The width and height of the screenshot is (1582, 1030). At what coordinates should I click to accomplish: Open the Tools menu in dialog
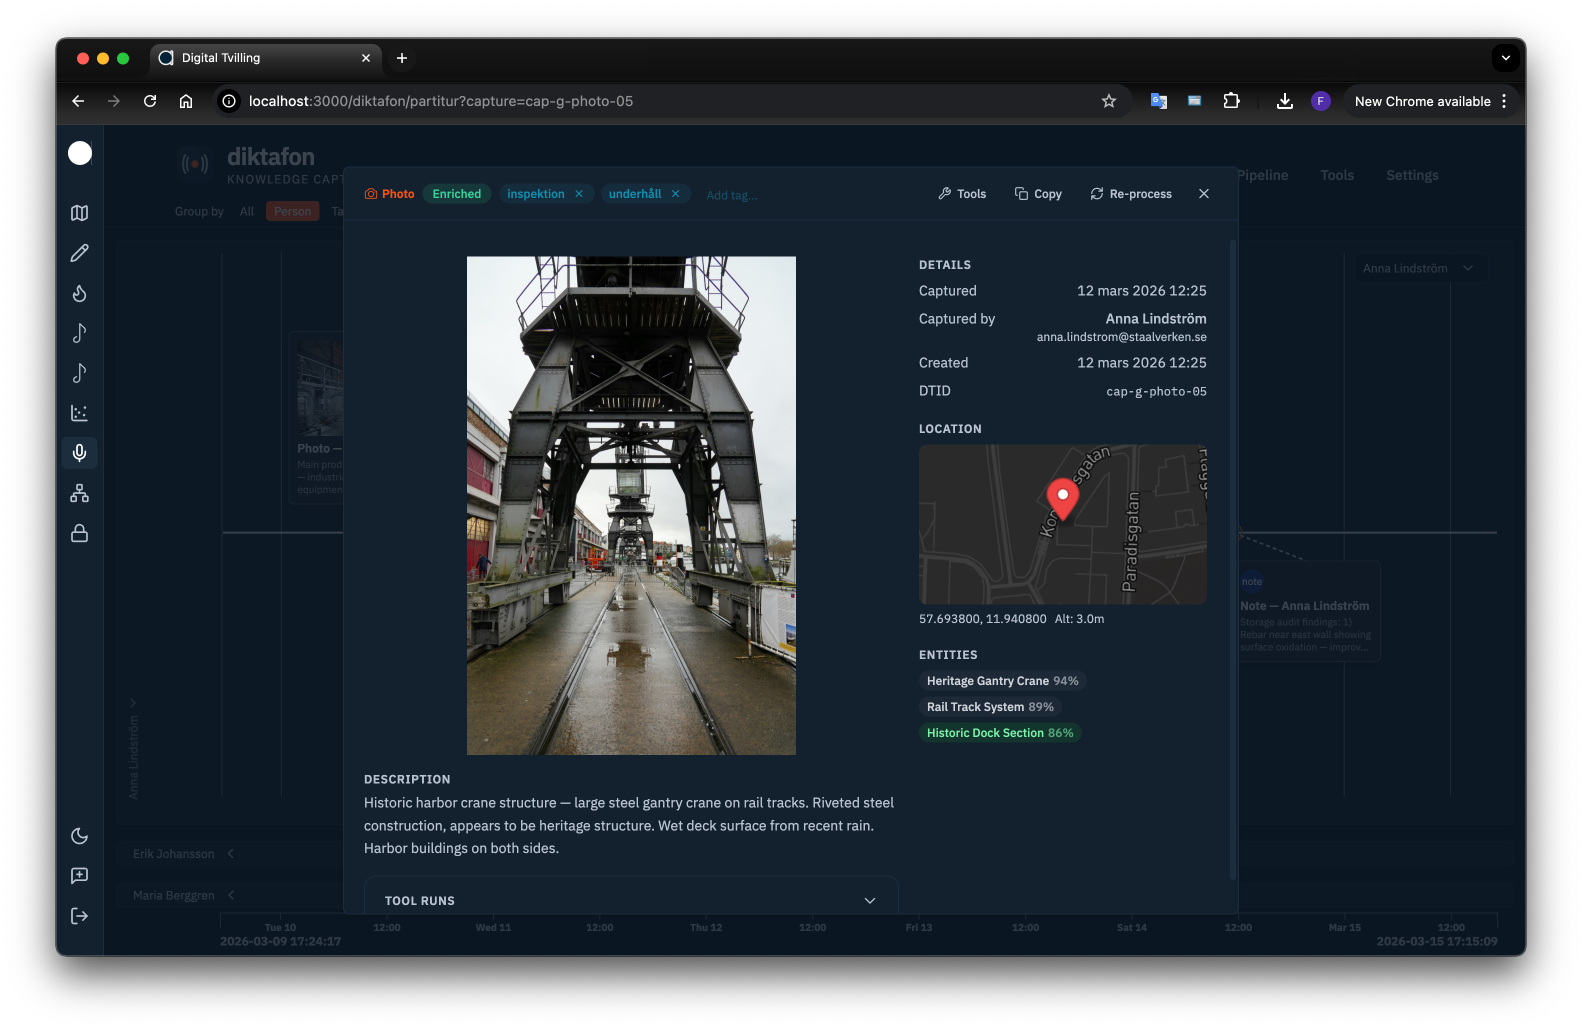click(x=962, y=194)
